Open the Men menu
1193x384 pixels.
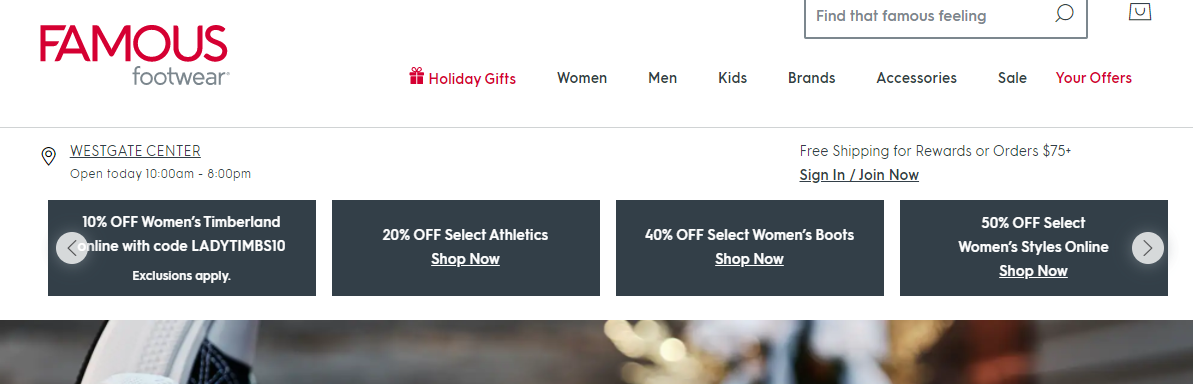click(663, 78)
